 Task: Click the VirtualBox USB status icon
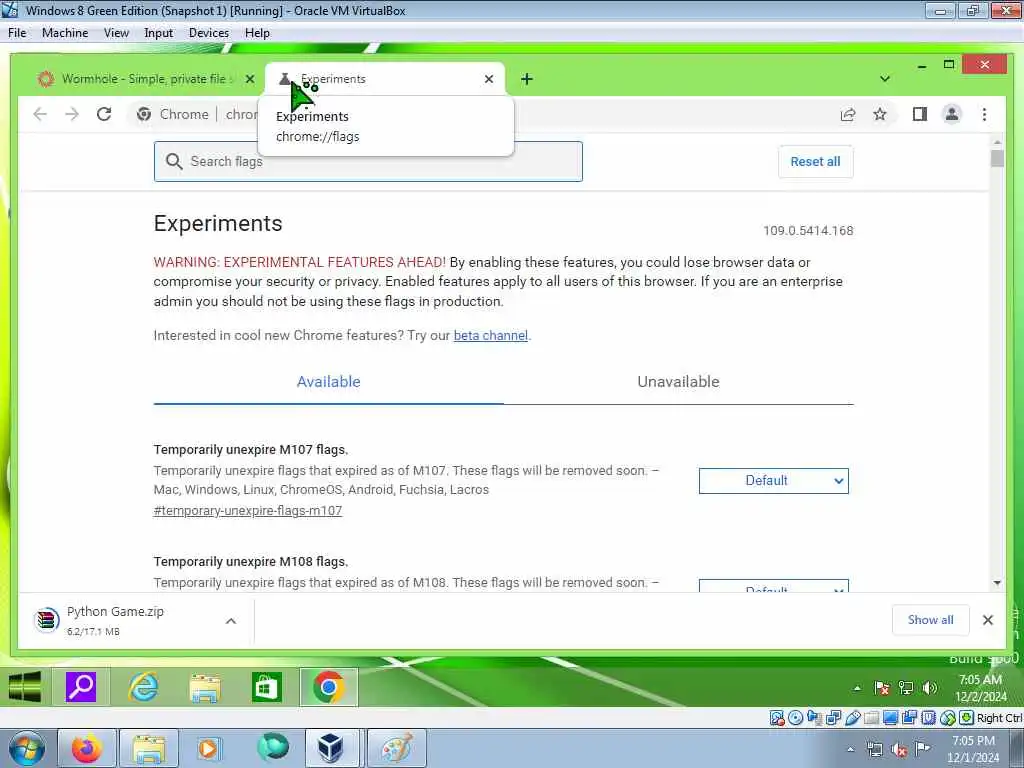pos(853,718)
